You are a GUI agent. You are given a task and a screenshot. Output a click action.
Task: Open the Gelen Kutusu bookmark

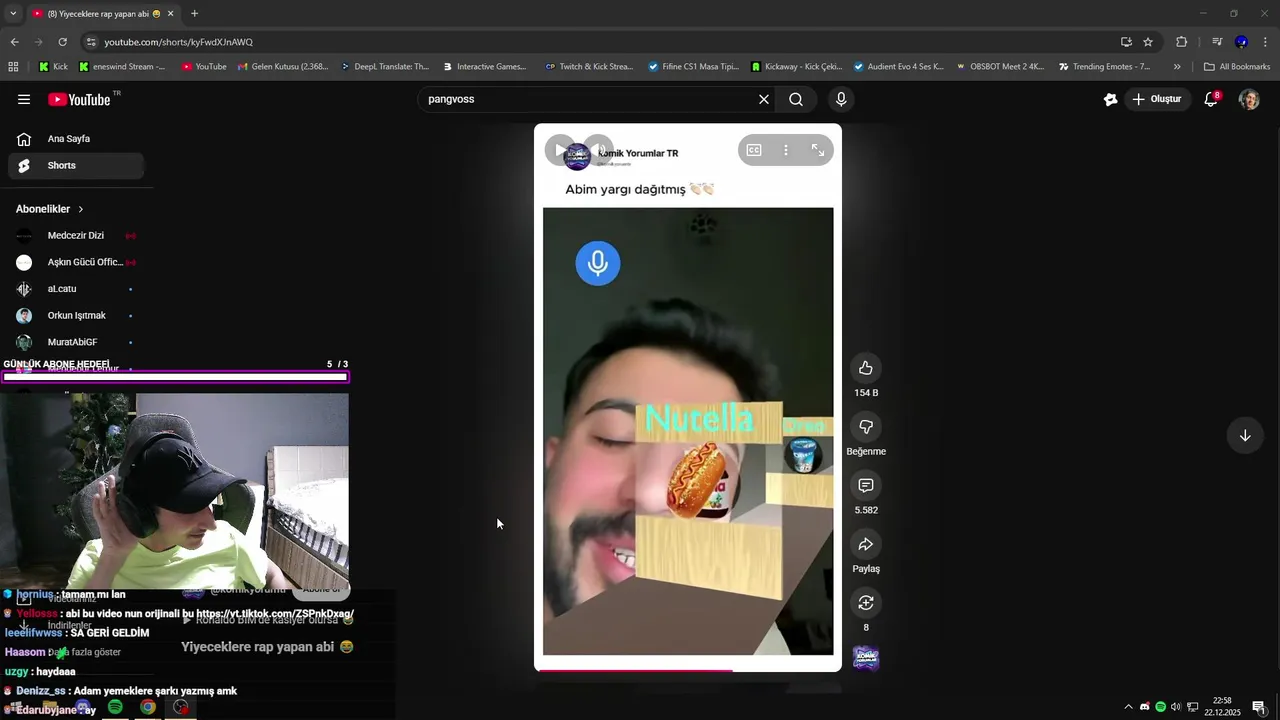tap(282, 67)
